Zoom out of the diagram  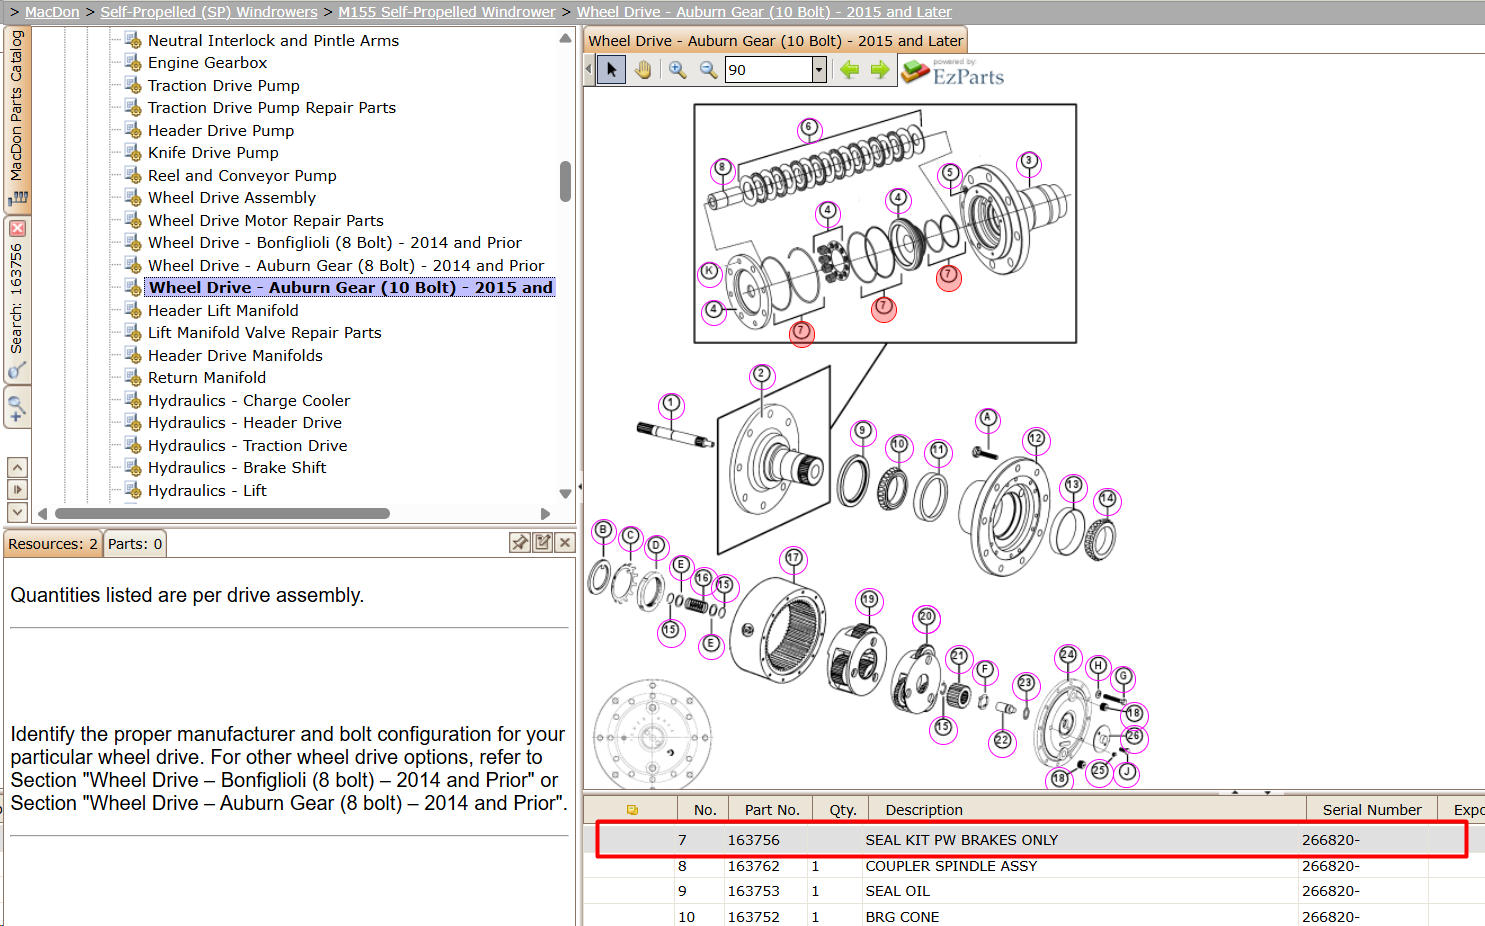point(708,70)
